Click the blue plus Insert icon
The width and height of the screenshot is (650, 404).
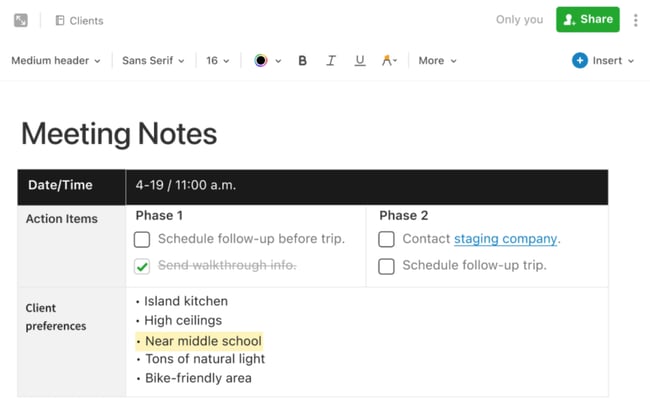click(580, 61)
